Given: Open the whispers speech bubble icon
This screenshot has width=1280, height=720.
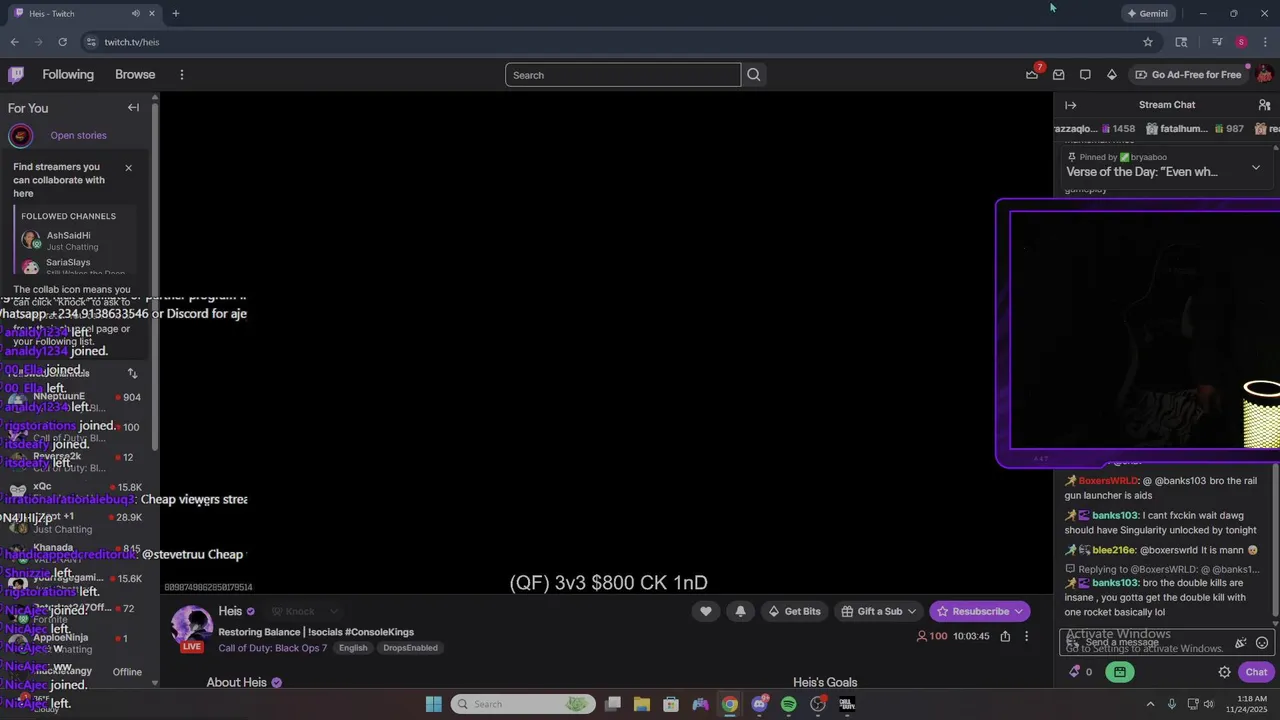Looking at the screenshot, I should tap(1085, 74).
